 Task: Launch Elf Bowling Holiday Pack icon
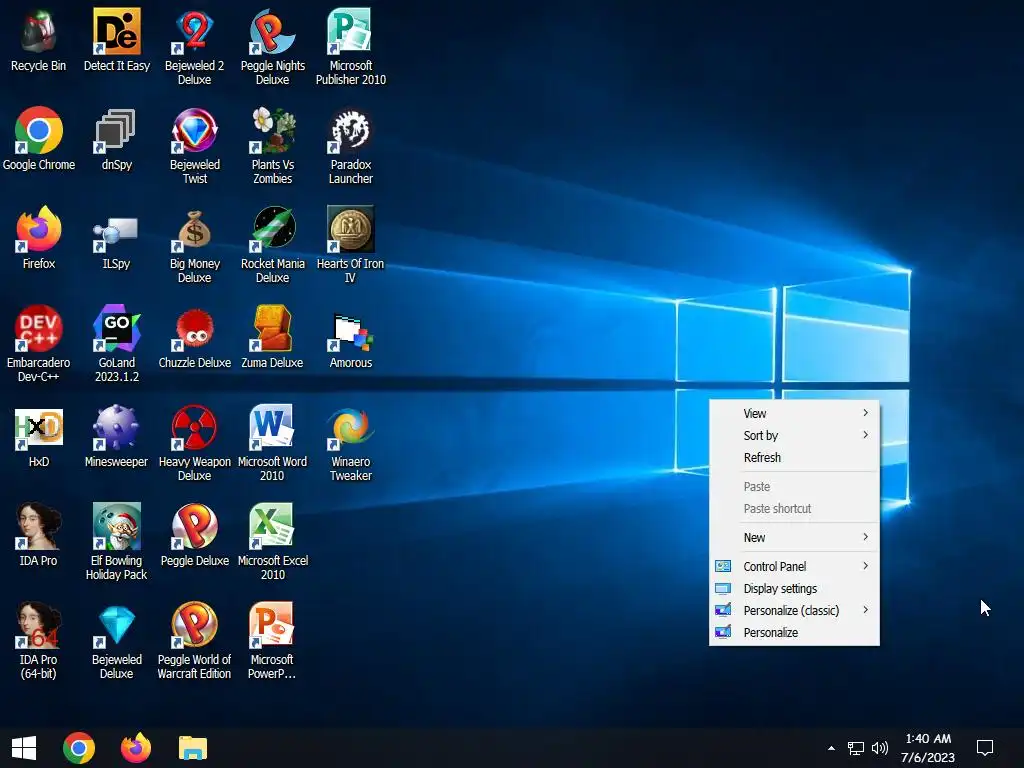pyautogui.click(x=116, y=542)
